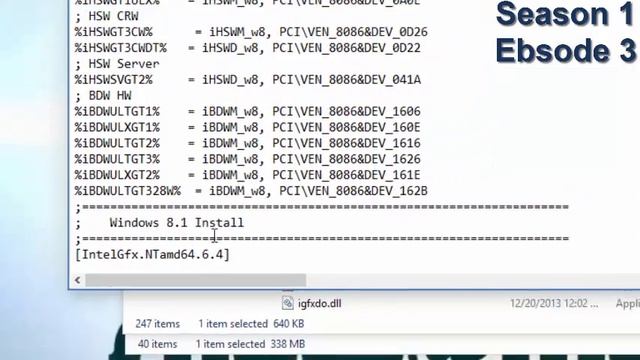Click the Notepad horizontal scrollbar thumb
The image size is (640, 360).
click(196, 280)
